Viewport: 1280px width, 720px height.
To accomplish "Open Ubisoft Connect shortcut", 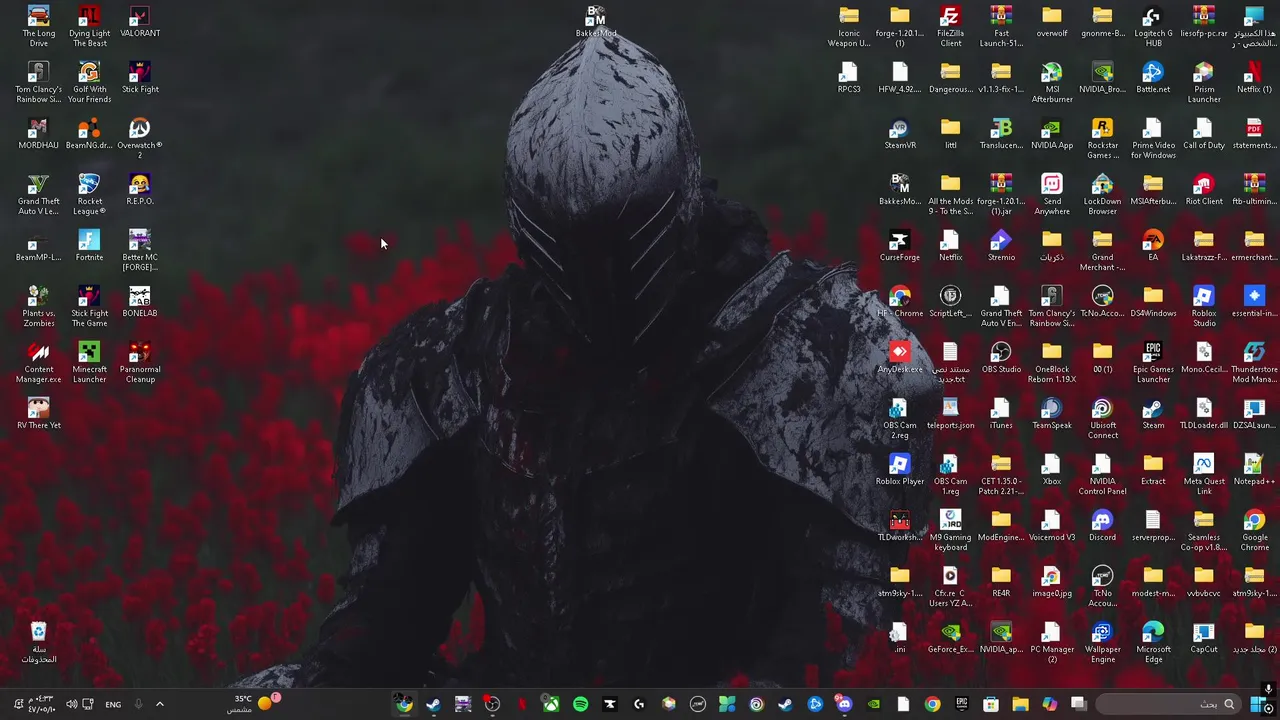I will pos(1102,418).
